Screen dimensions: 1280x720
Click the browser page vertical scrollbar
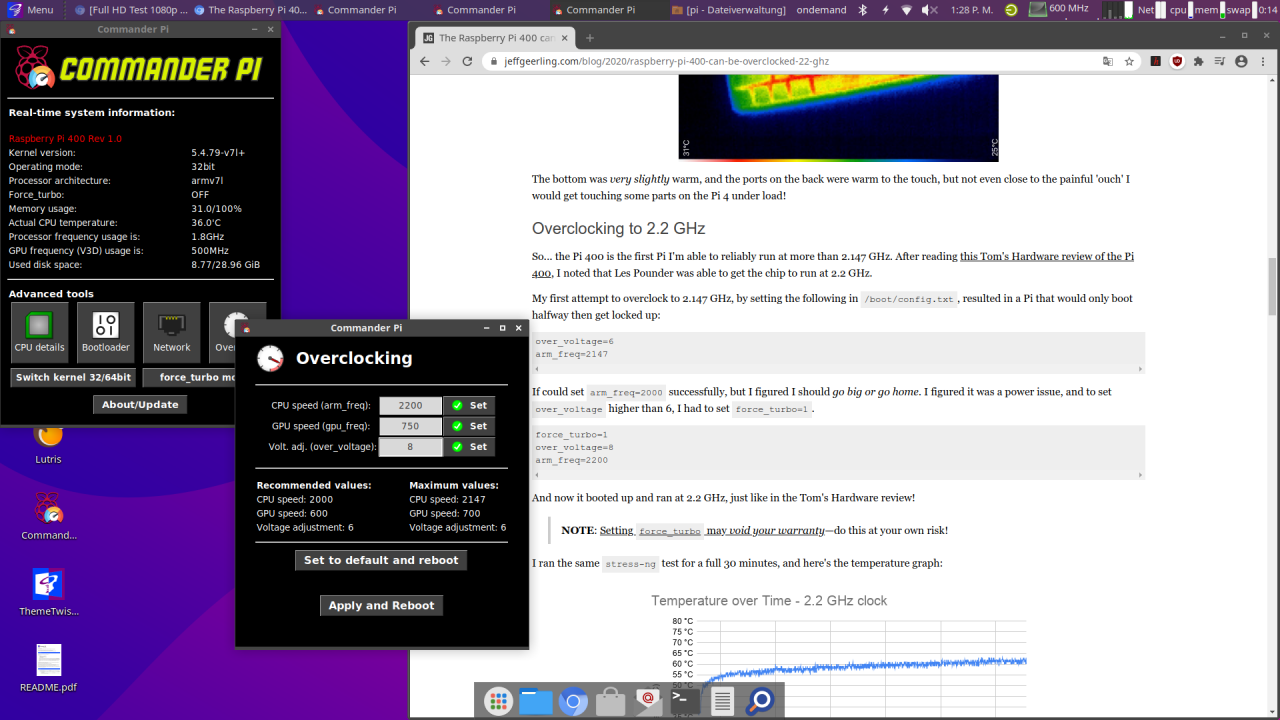point(1272,285)
